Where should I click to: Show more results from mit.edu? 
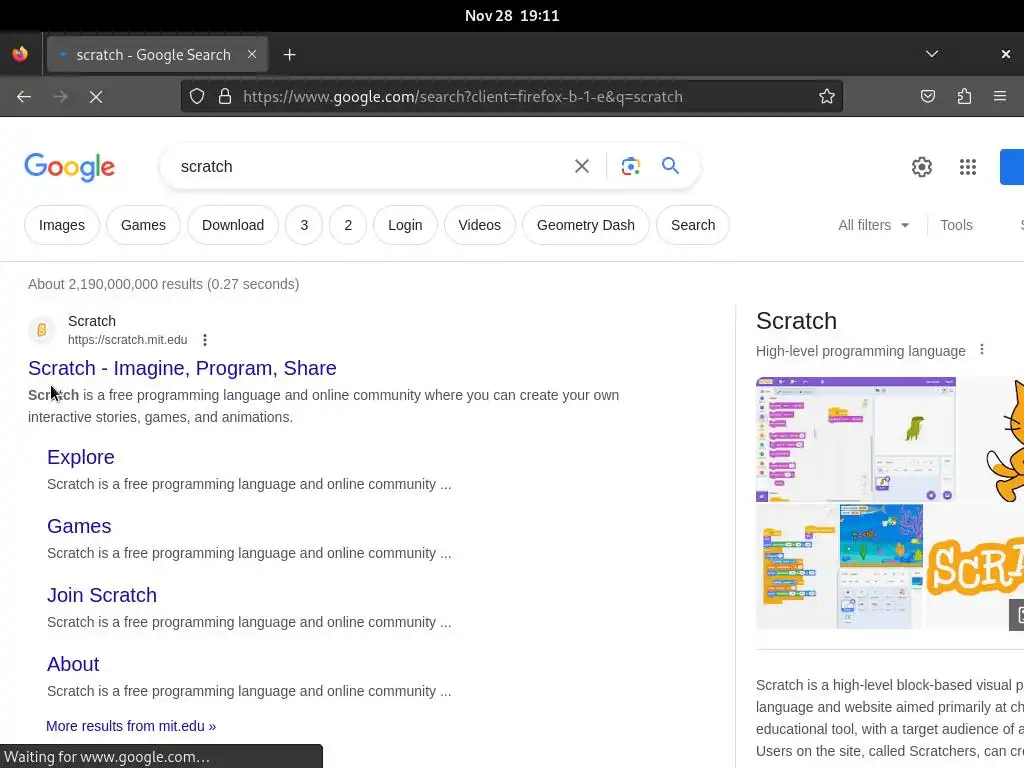pyautogui.click(x=131, y=726)
